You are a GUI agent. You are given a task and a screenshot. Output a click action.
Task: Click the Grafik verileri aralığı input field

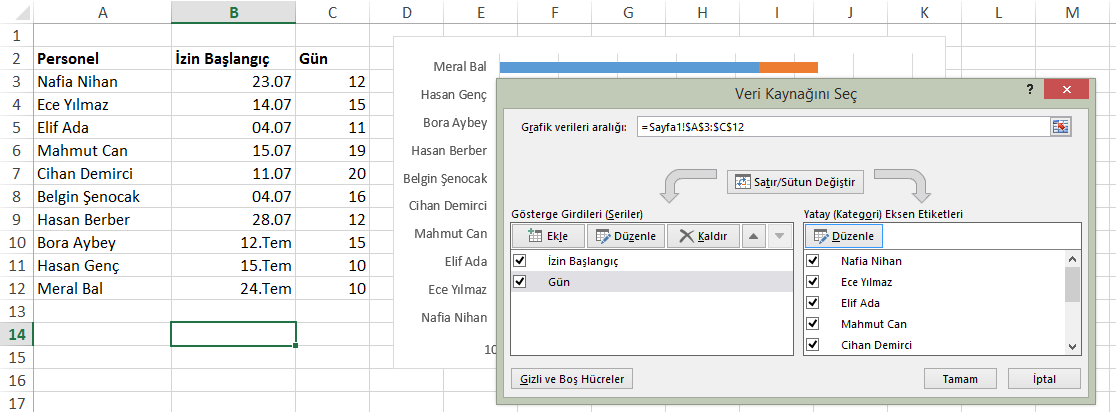tap(840, 127)
